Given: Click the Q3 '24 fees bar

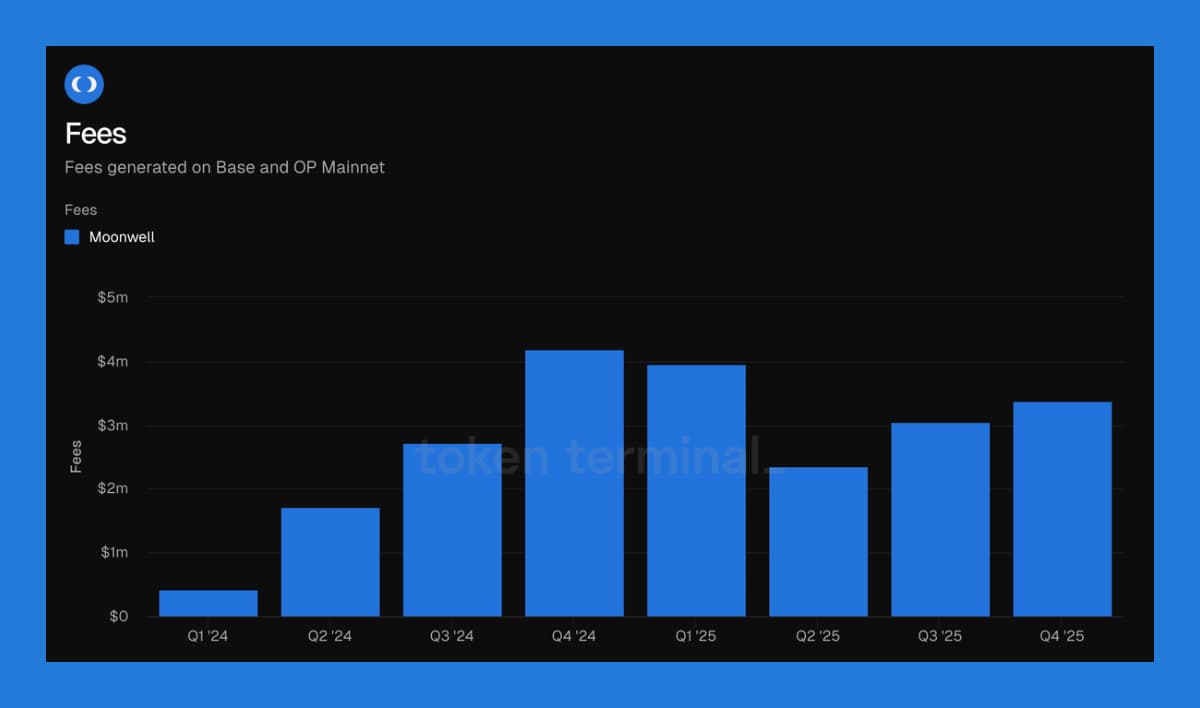Looking at the screenshot, I should [x=452, y=530].
